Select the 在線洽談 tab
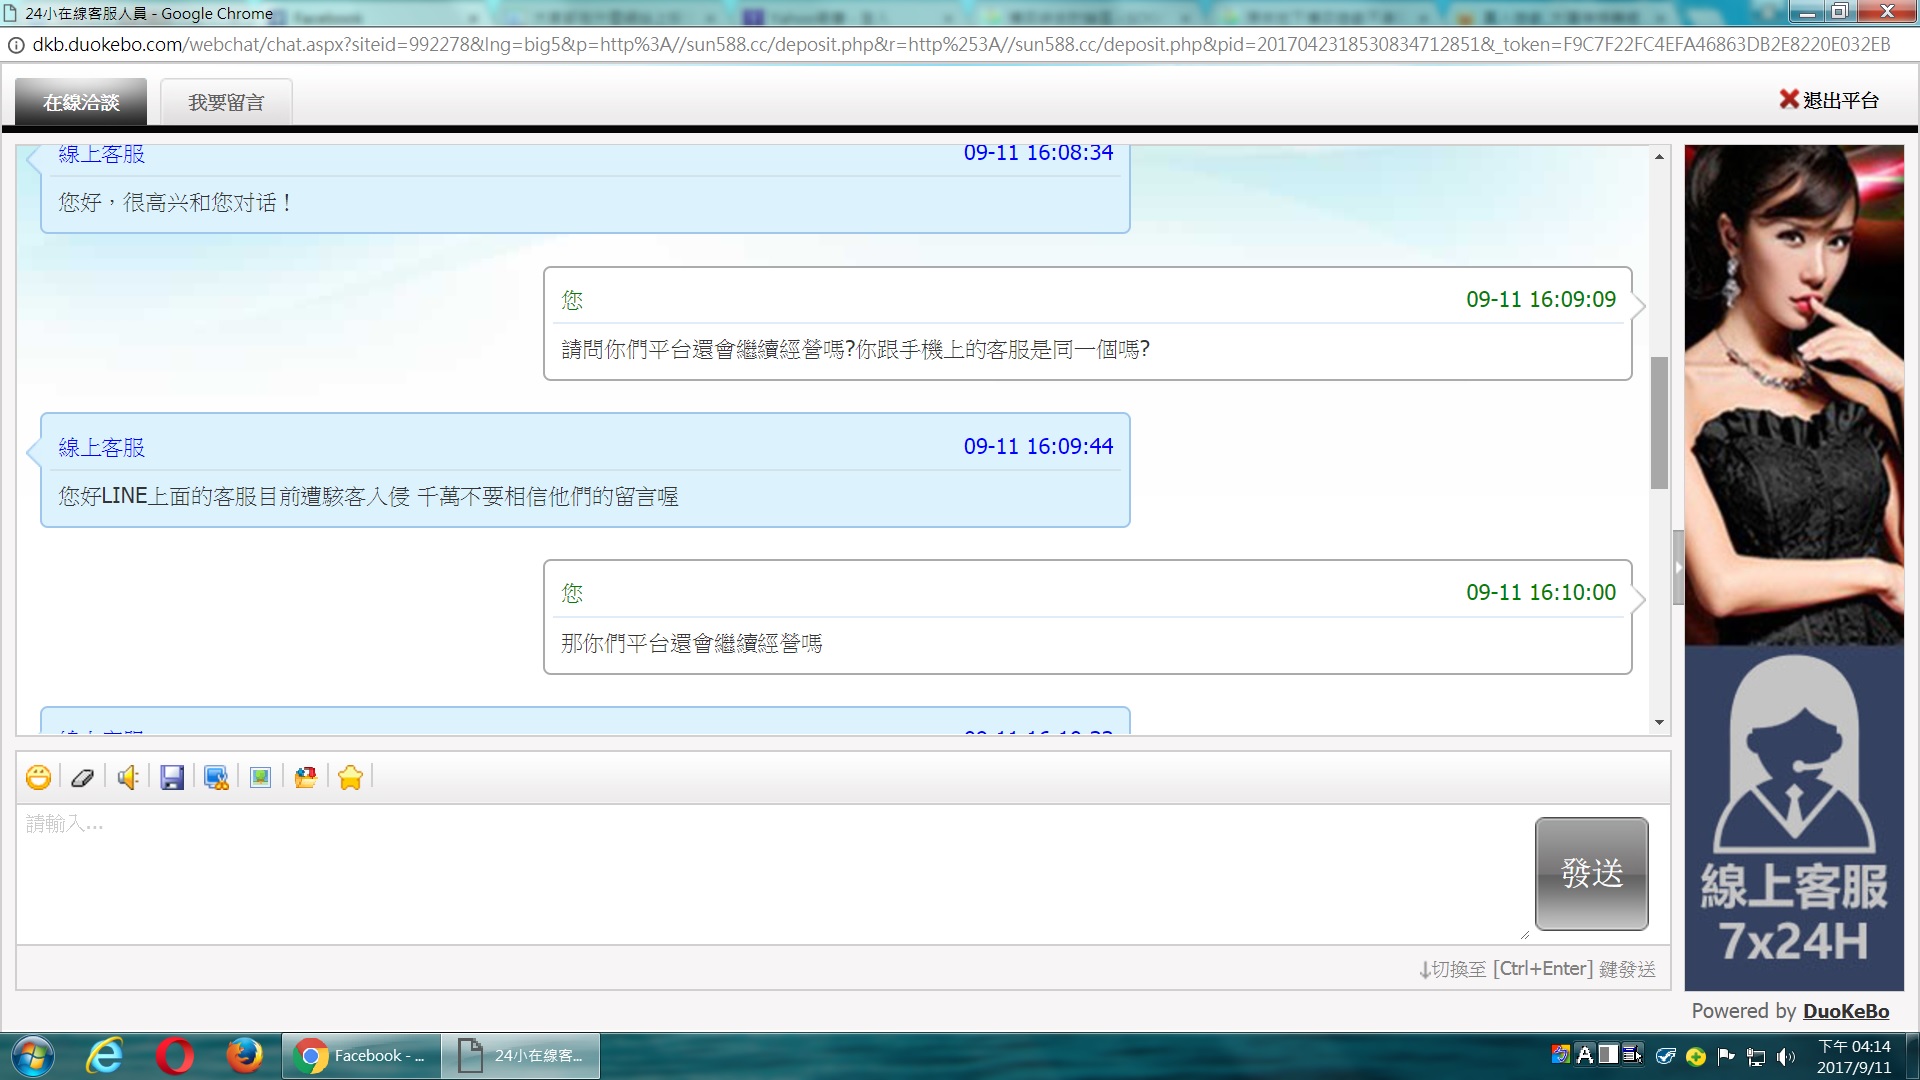Screen dimensions: 1920x1080 81,102
